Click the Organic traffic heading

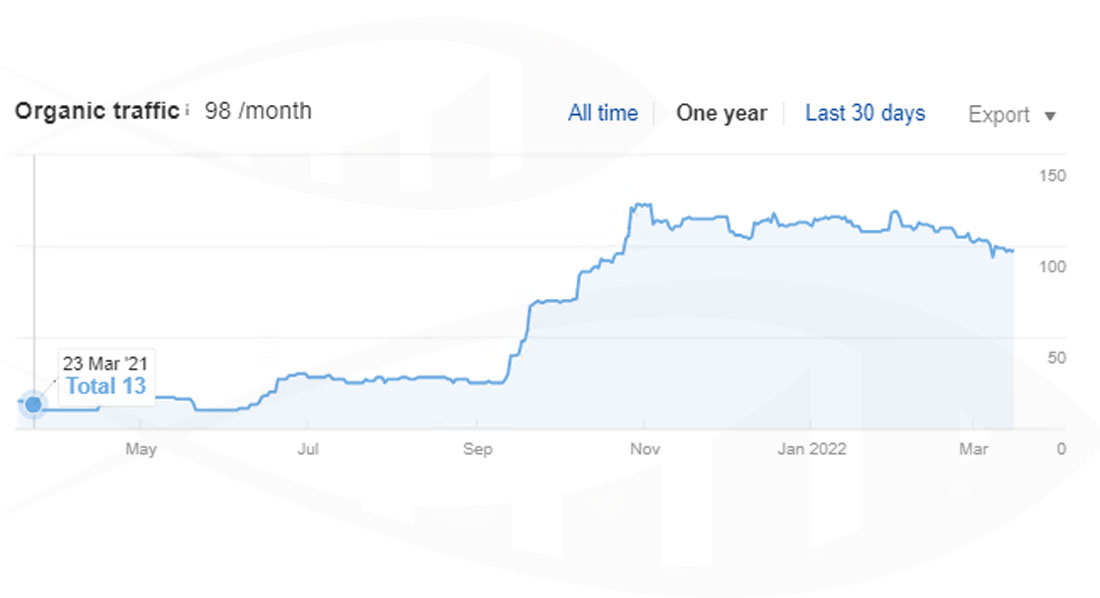click(95, 111)
